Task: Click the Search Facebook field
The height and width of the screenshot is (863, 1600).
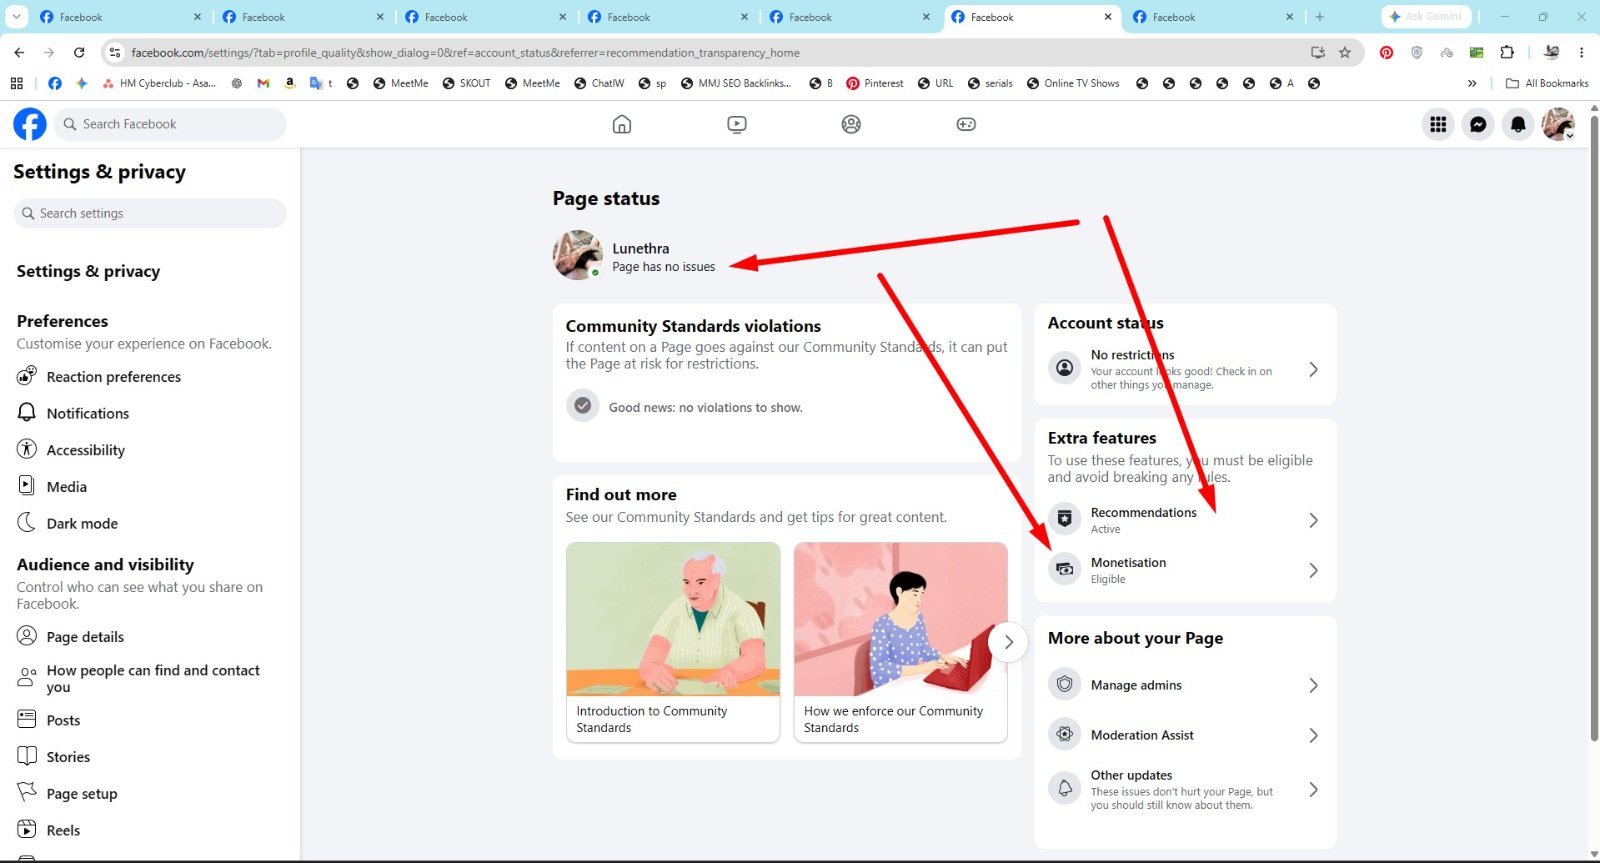Action: [170, 124]
